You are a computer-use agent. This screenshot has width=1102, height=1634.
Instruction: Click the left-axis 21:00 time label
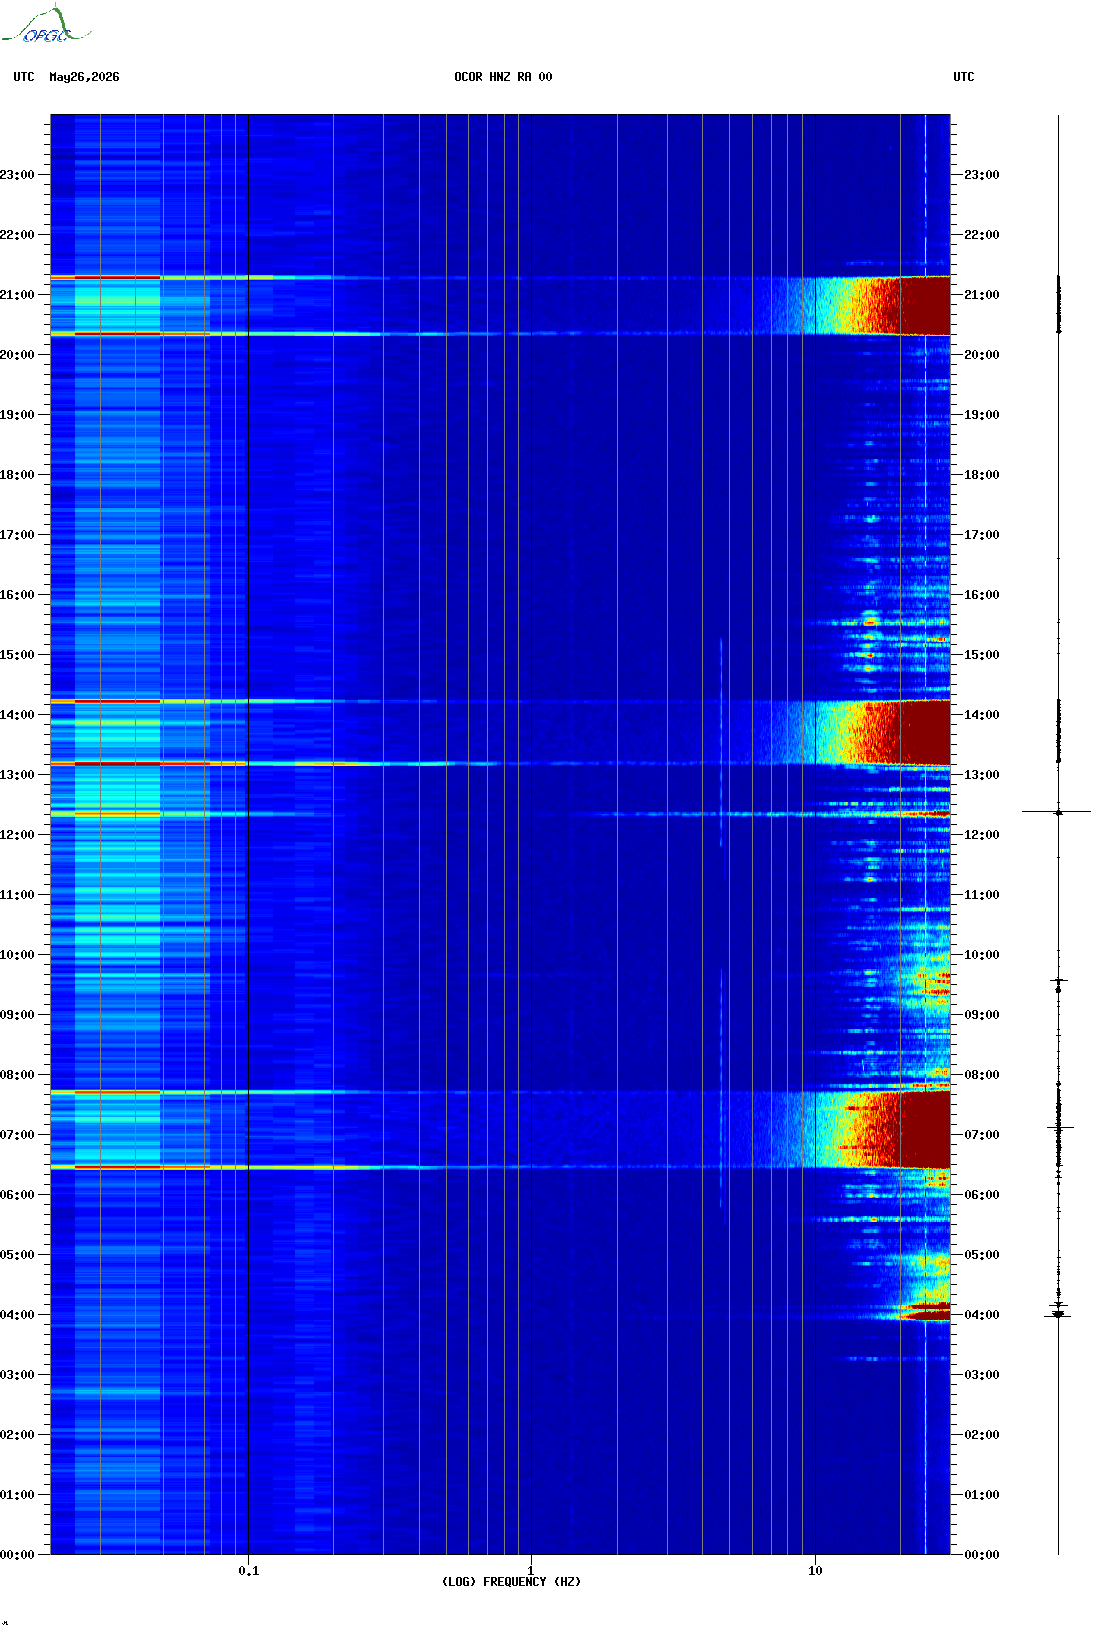(17, 295)
